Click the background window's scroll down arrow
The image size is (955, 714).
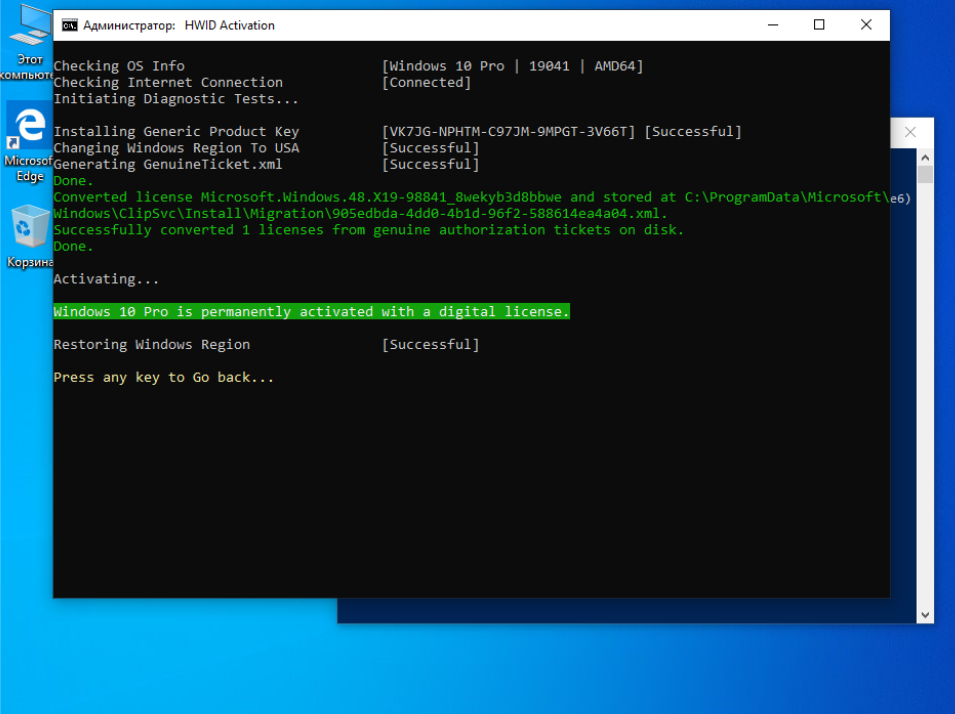tap(925, 614)
